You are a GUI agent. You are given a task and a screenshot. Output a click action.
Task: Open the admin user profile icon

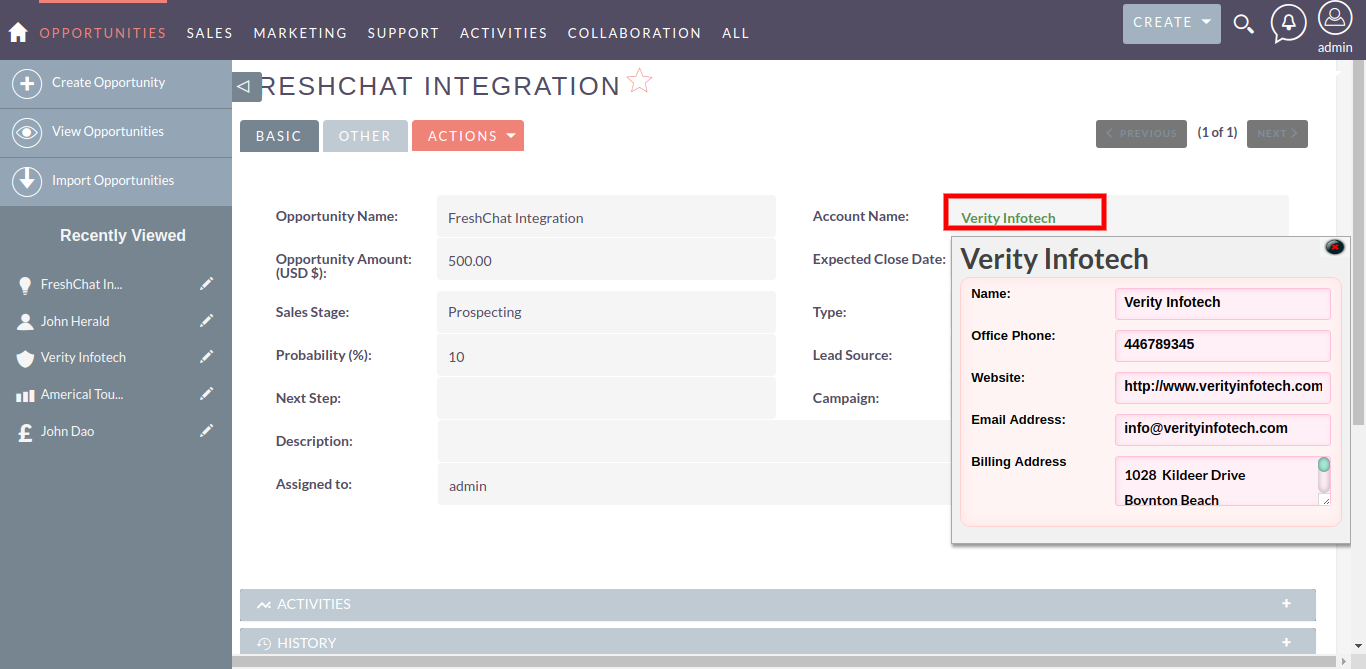coord(1335,18)
